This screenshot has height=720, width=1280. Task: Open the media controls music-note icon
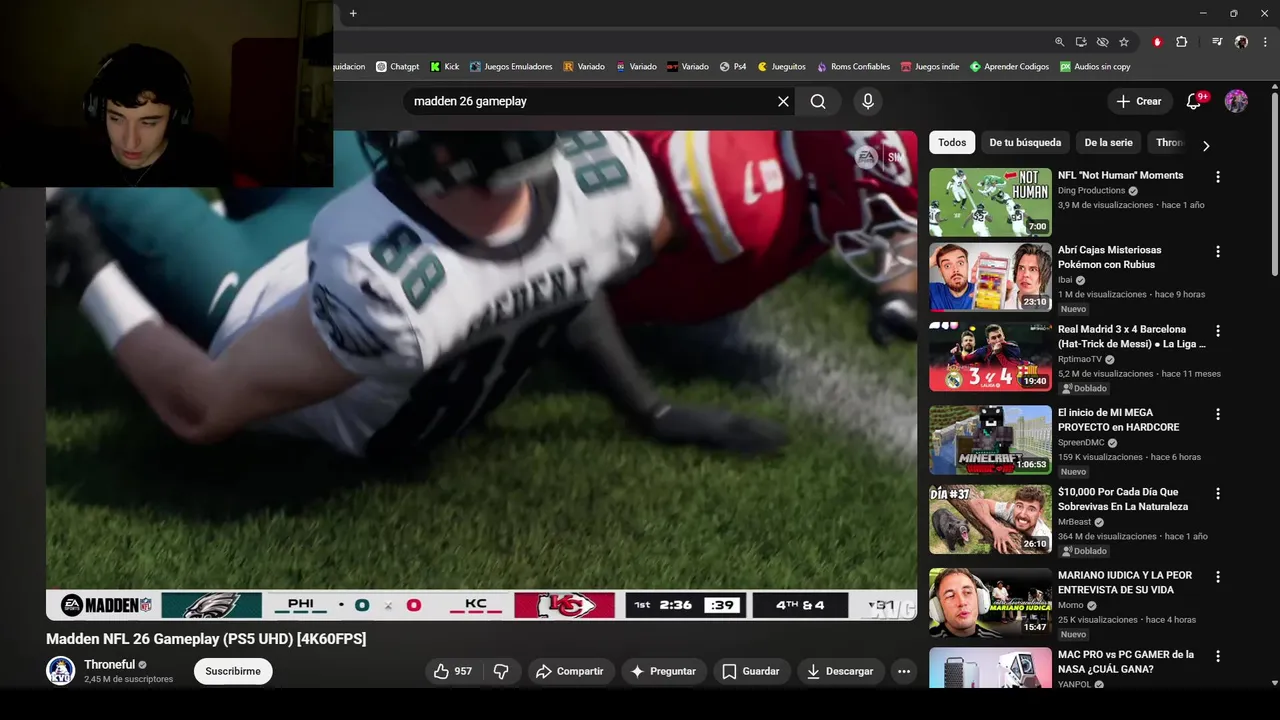coord(1216,42)
